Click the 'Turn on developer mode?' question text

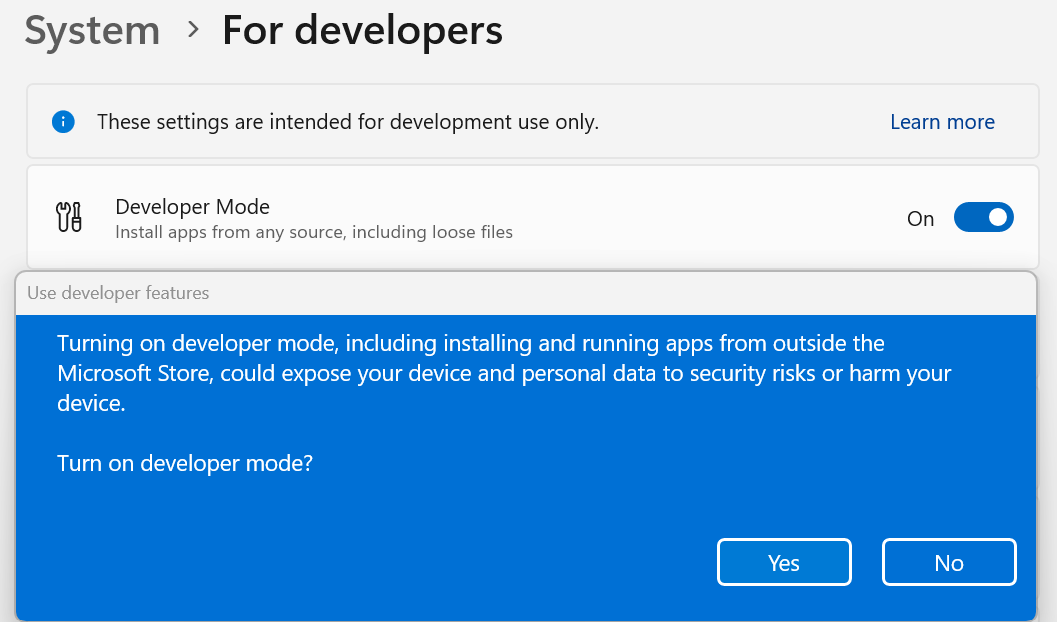click(185, 463)
